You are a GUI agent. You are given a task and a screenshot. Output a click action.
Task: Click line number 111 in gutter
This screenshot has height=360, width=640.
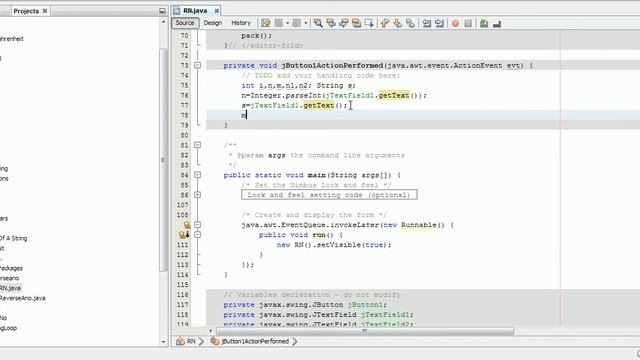(183, 245)
